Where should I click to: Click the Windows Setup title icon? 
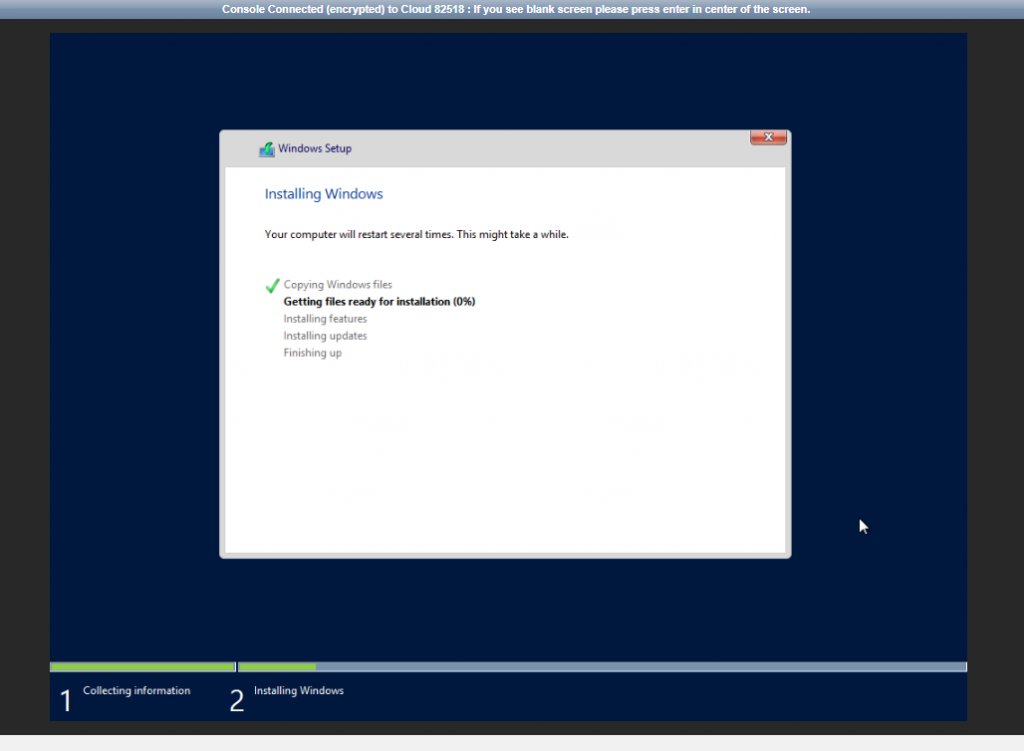click(x=266, y=150)
